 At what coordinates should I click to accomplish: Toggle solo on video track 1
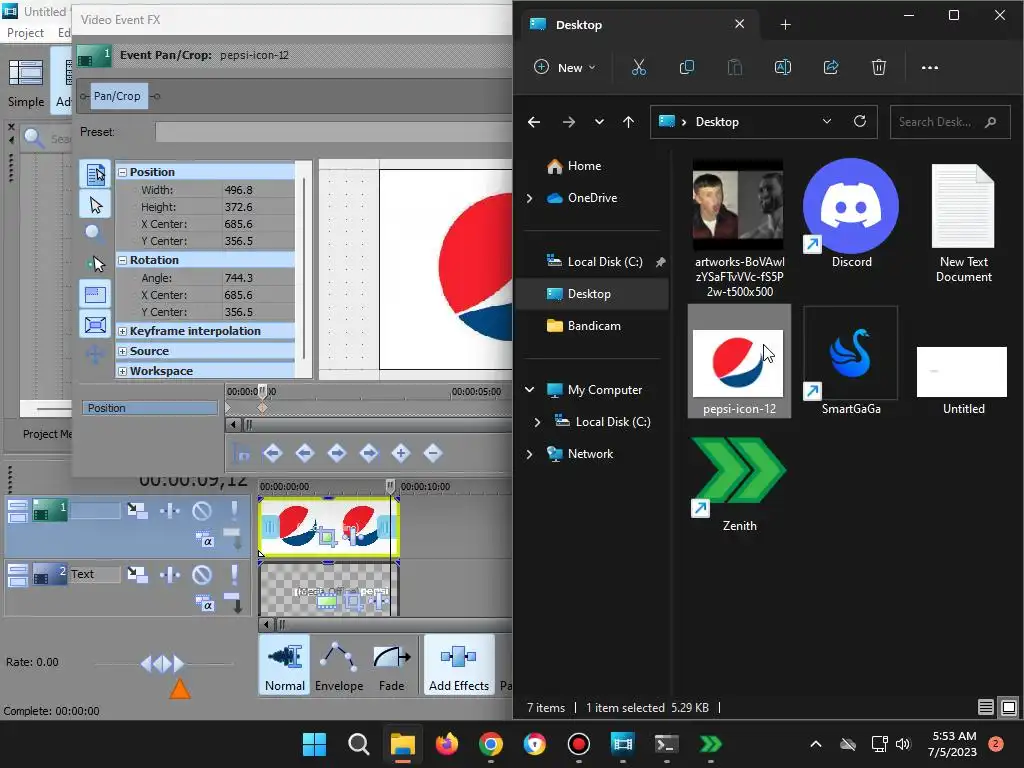pos(234,511)
